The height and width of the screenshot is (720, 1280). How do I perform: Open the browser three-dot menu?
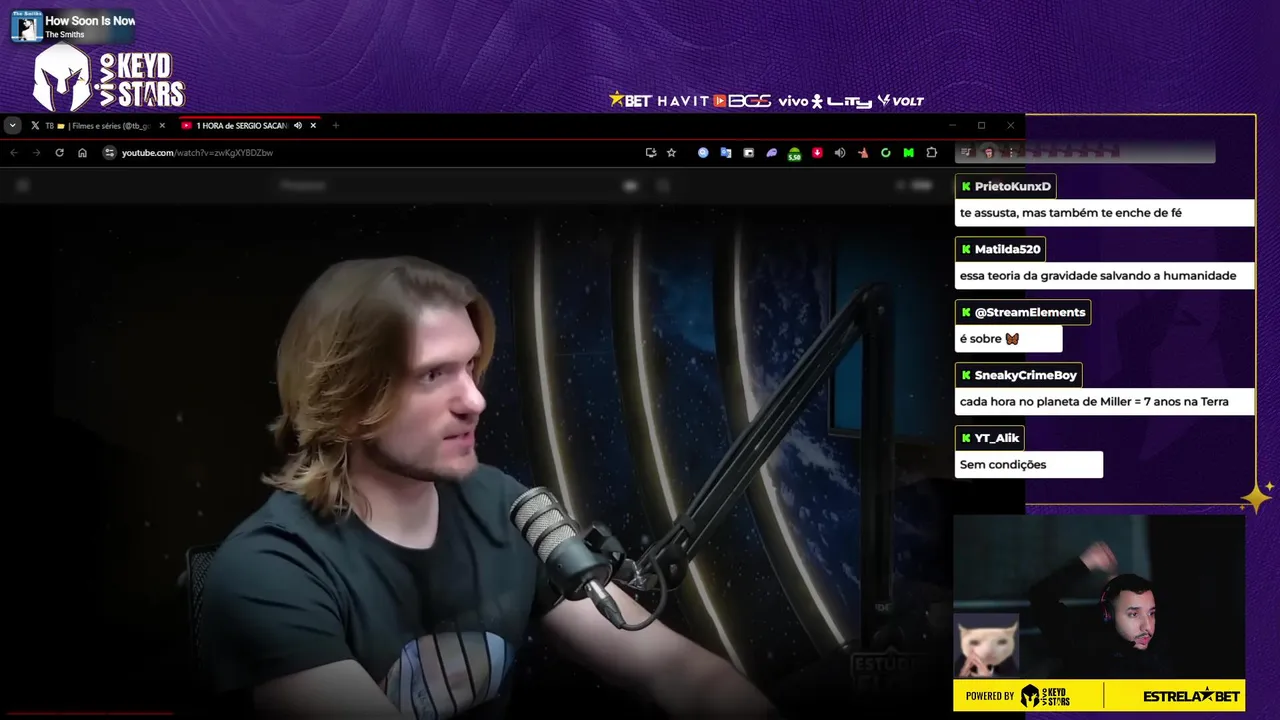pos(1011,152)
